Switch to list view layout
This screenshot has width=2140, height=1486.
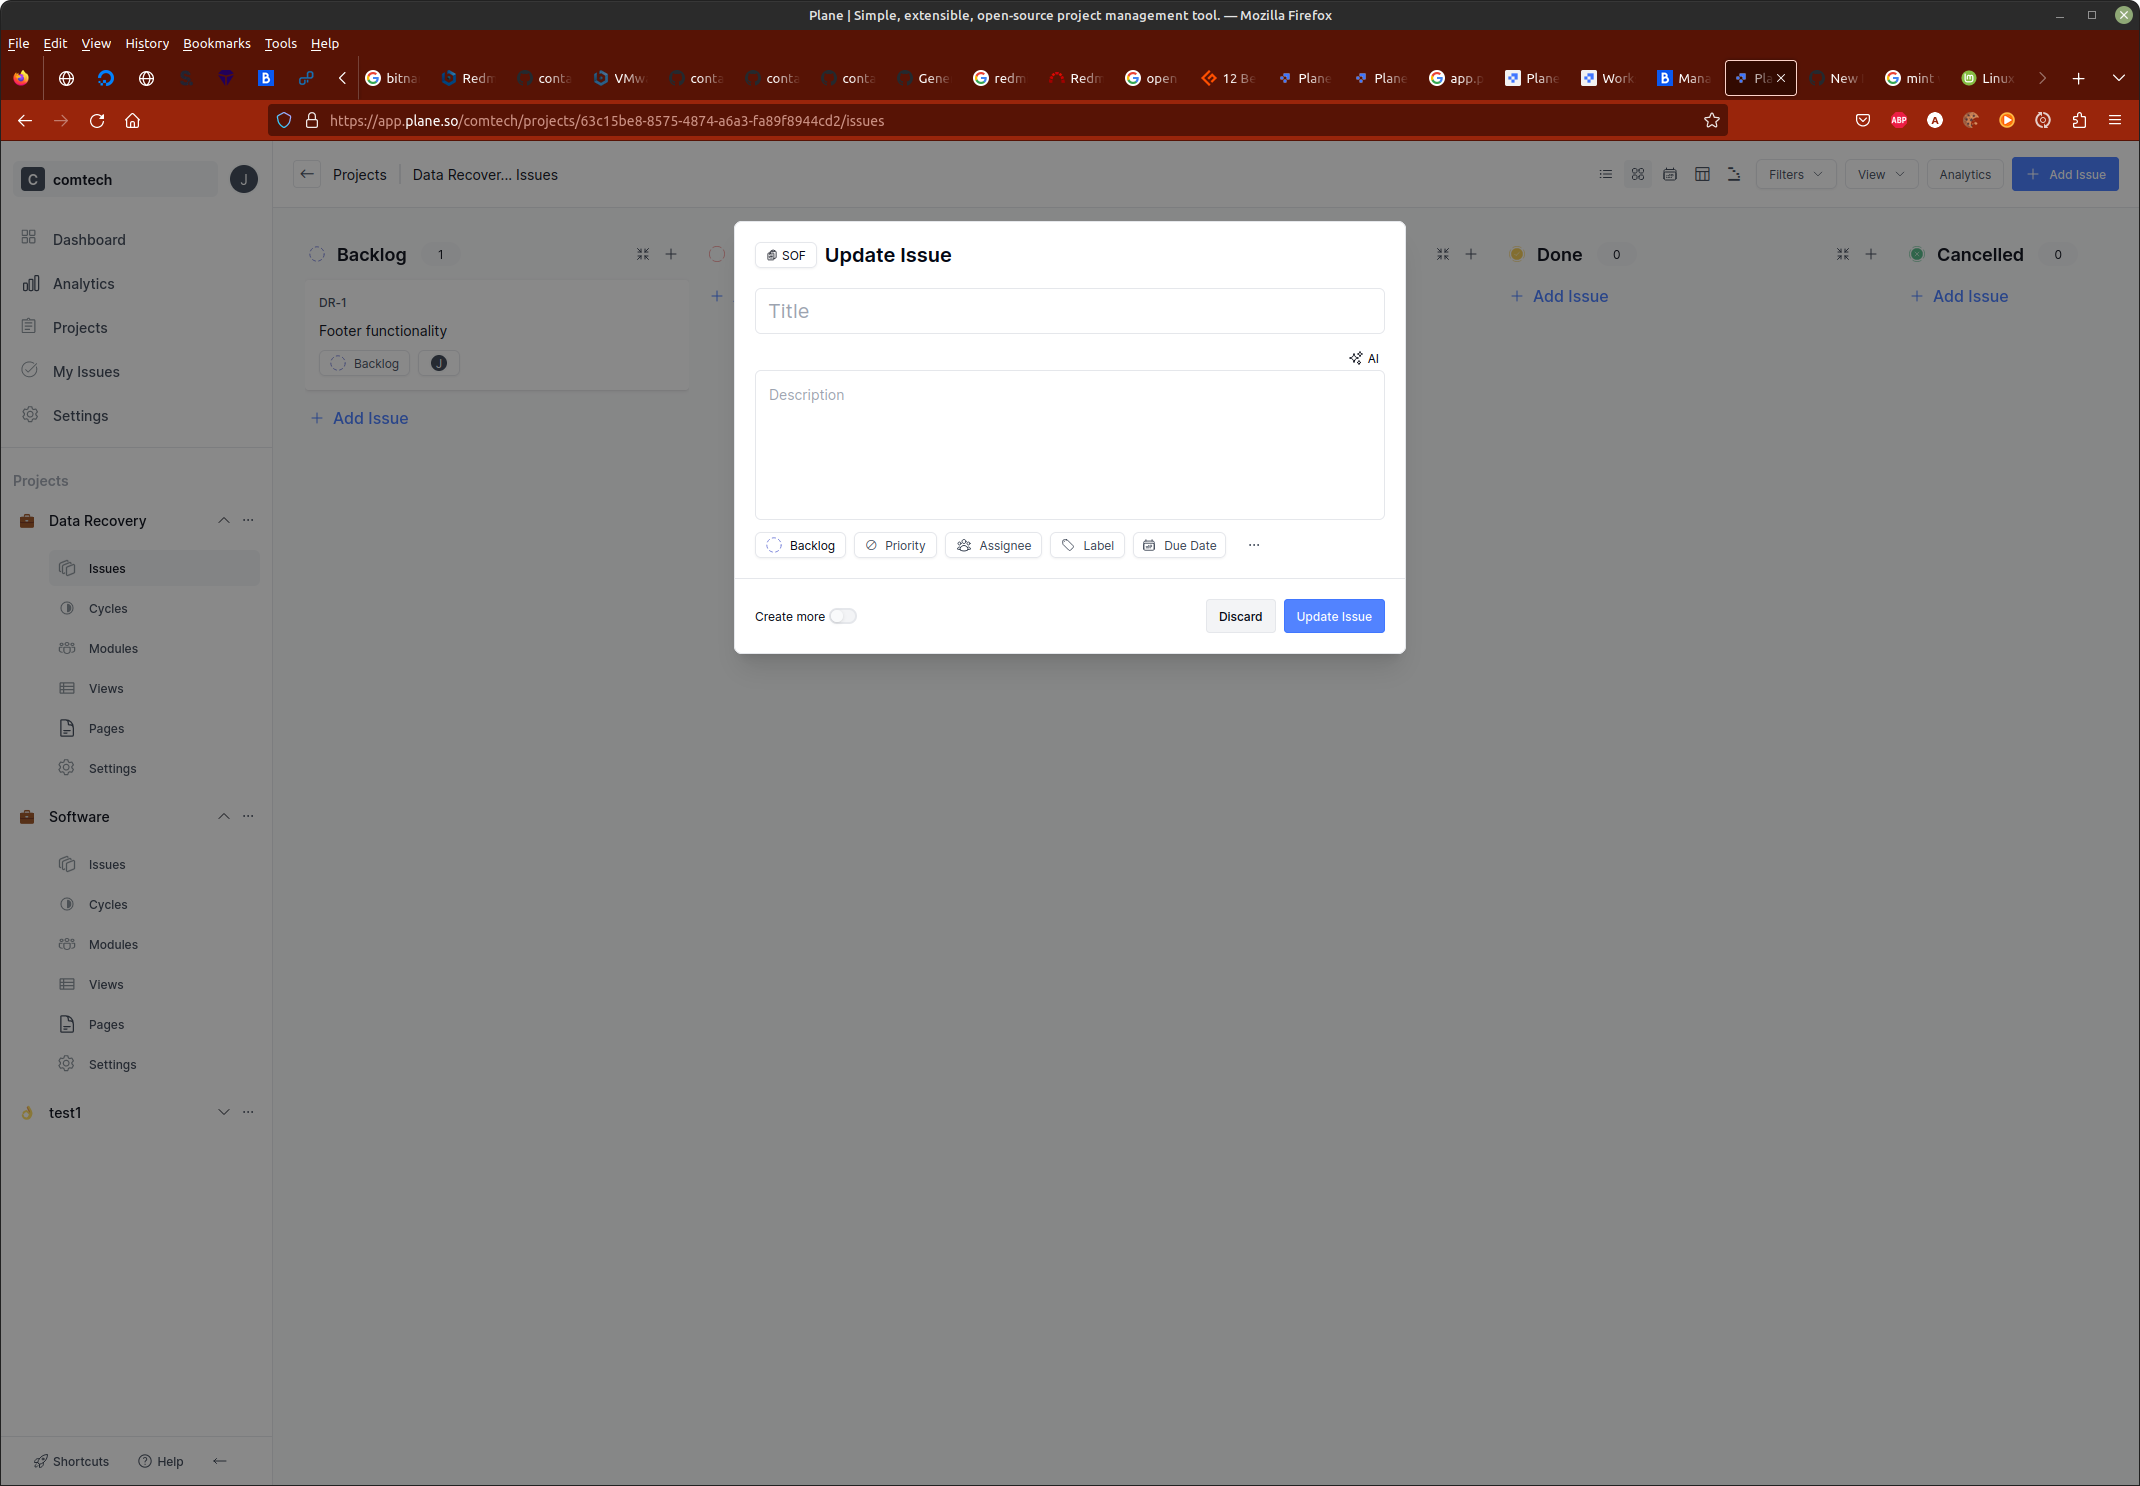point(1605,174)
